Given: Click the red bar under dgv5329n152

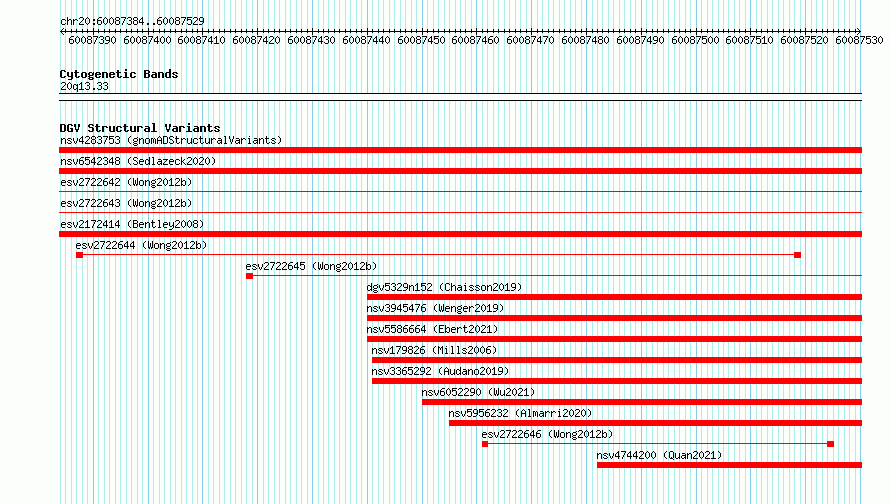Looking at the screenshot, I should point(614,297).
